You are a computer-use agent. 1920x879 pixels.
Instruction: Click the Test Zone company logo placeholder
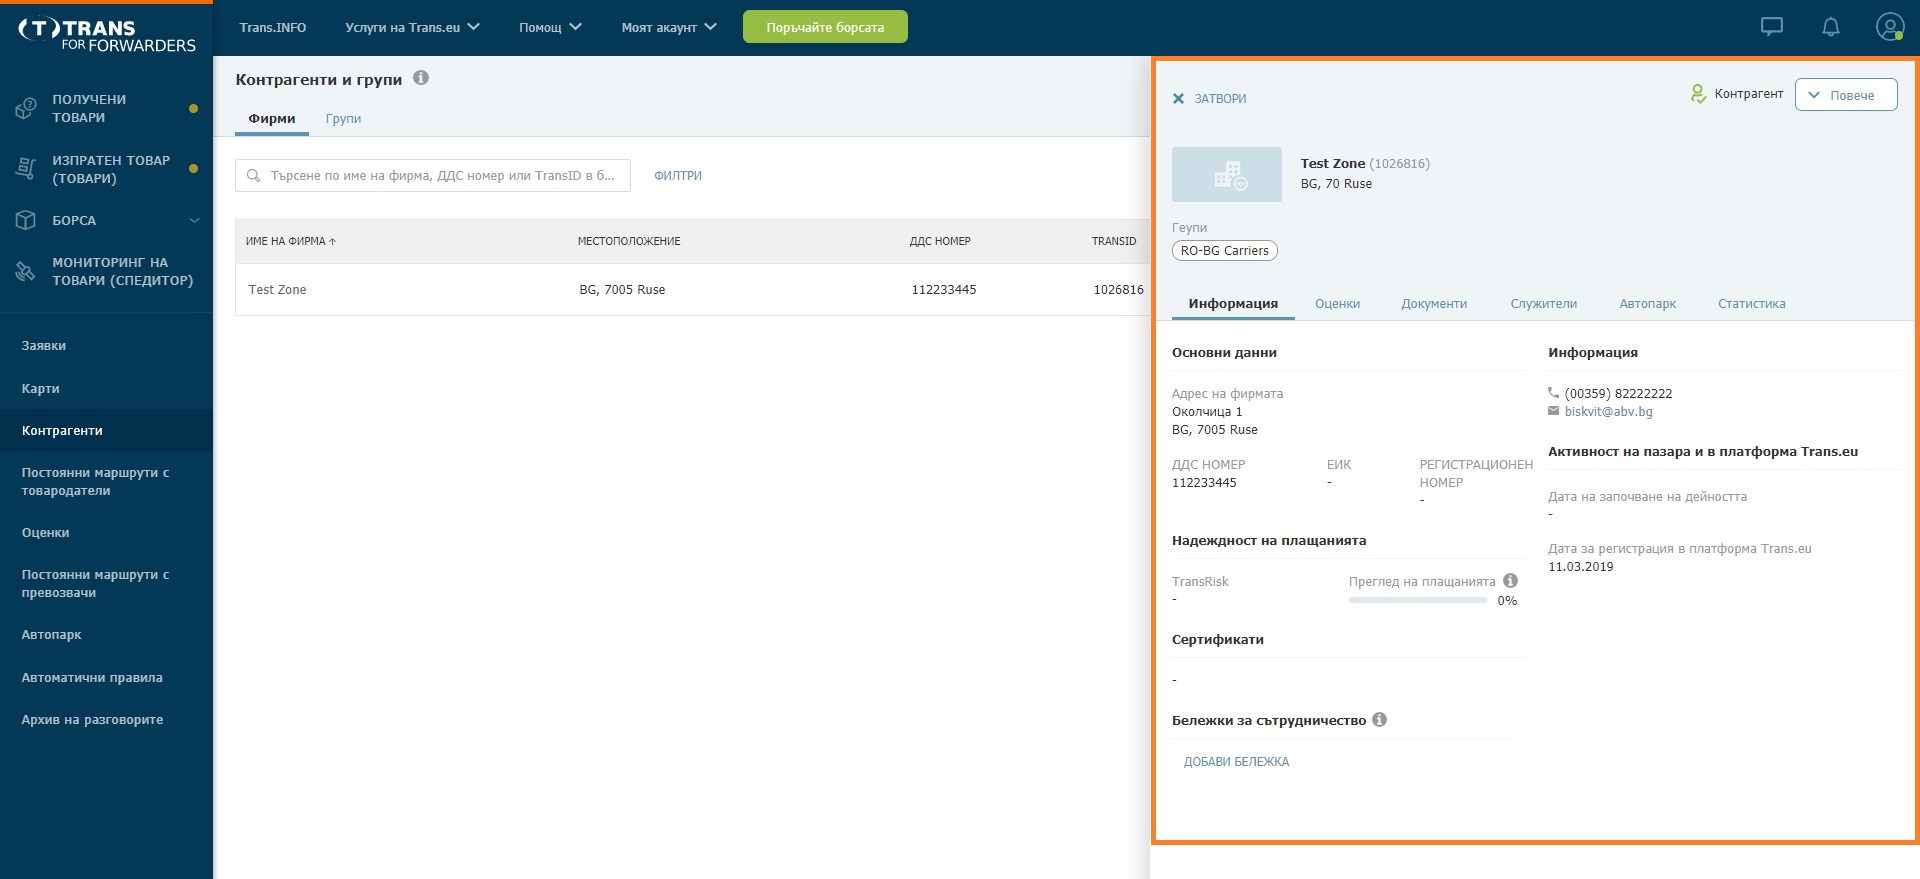pos(1227,175)
